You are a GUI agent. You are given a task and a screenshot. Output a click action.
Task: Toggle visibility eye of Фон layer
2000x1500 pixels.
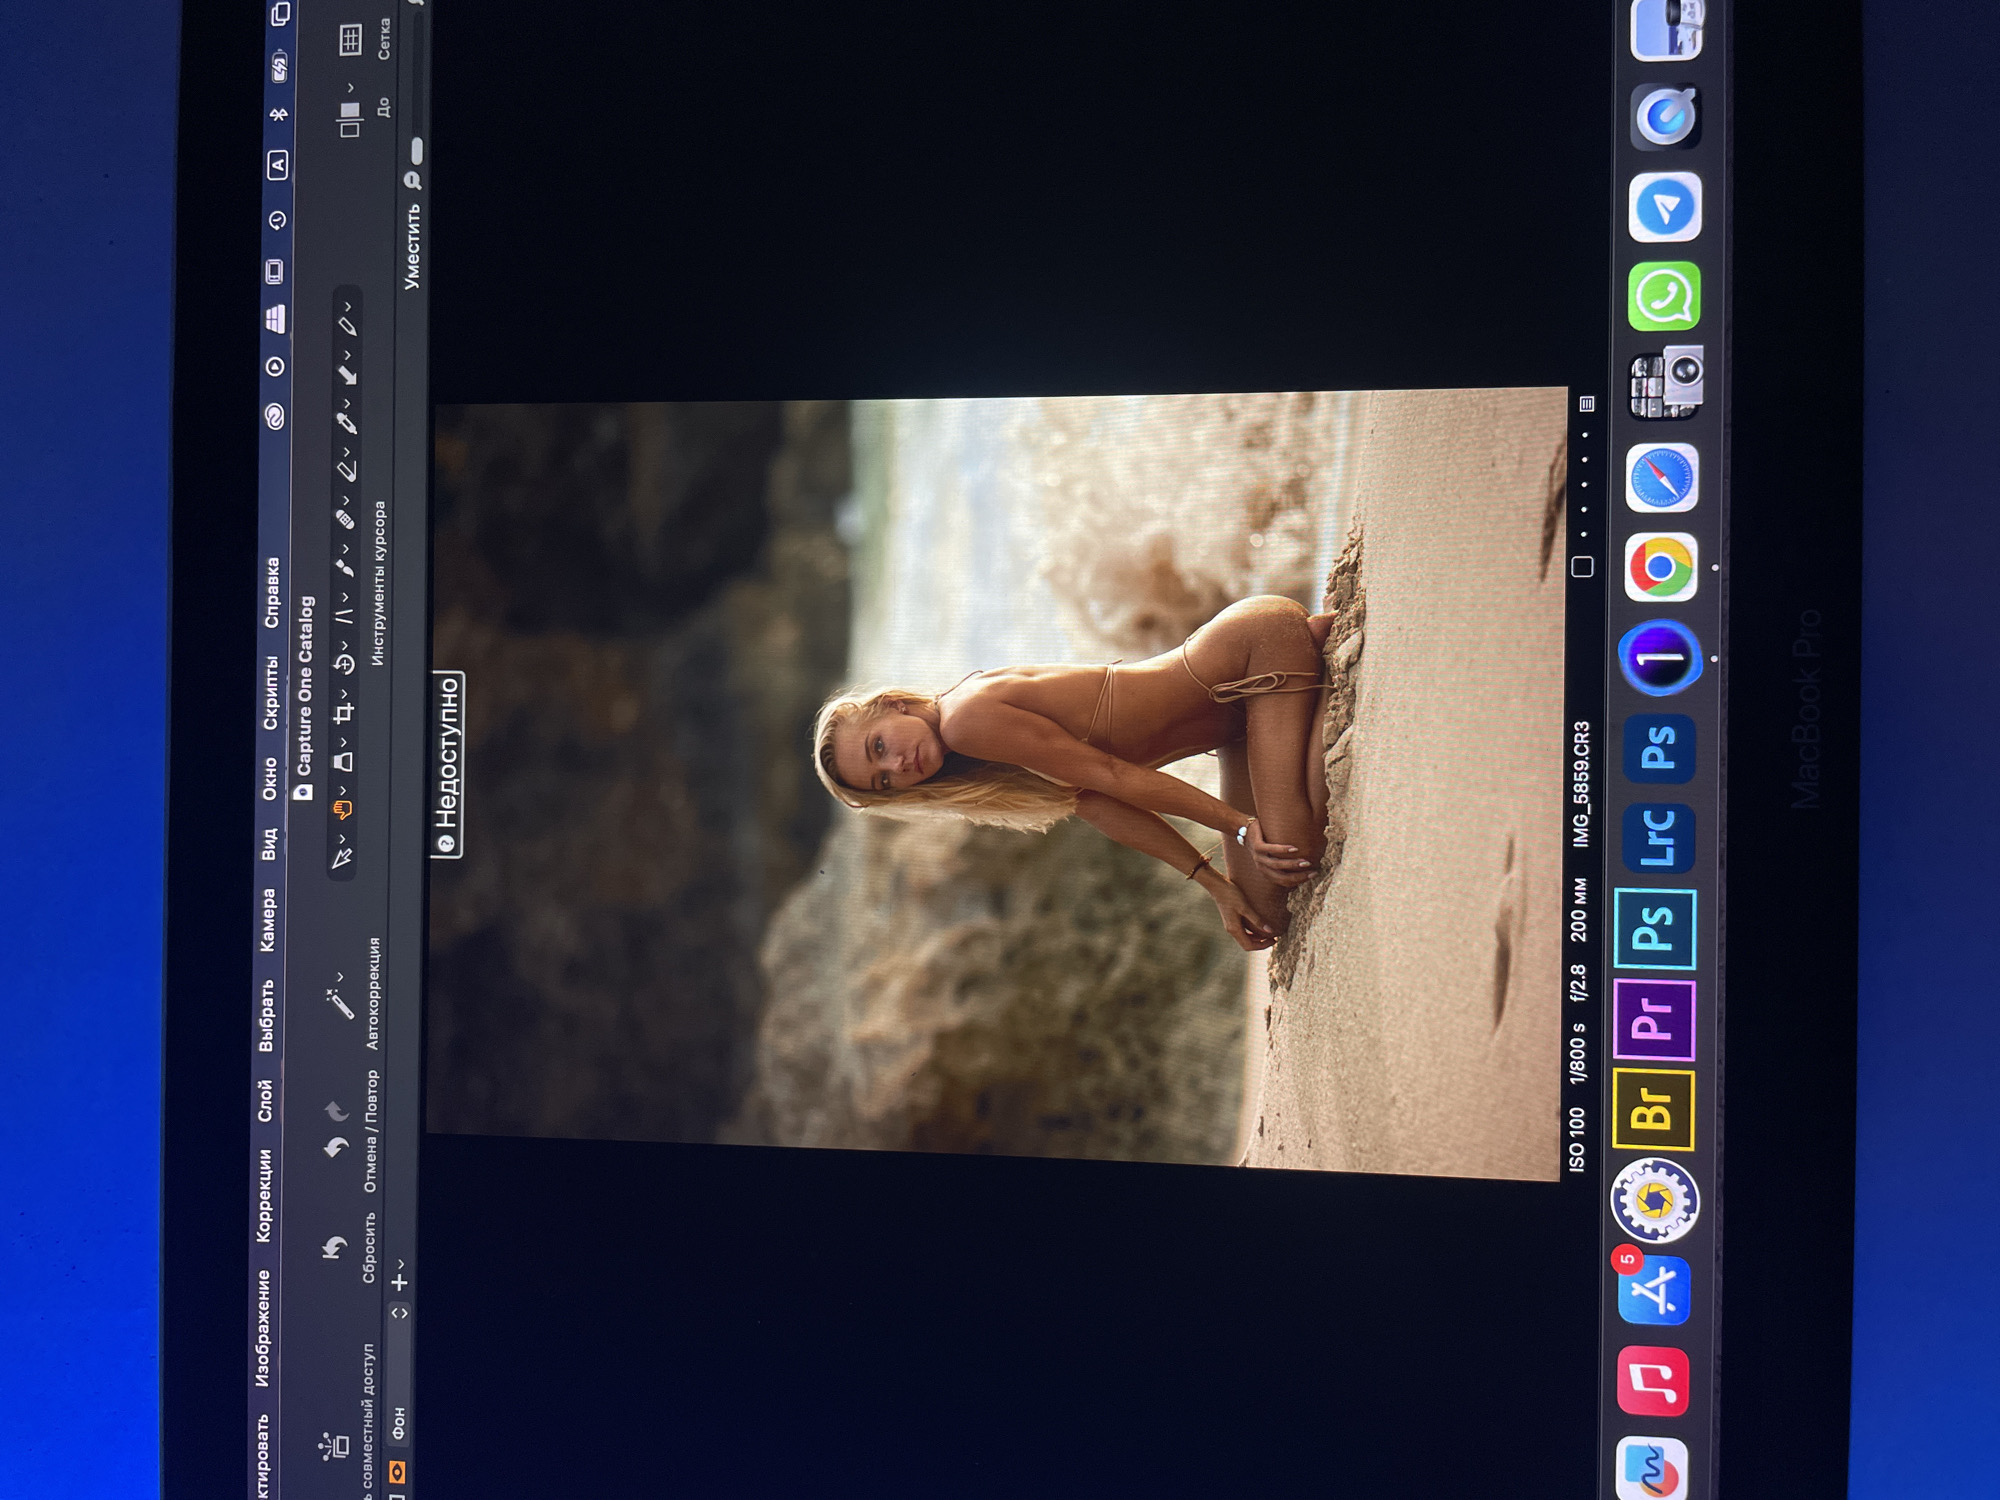(x=397, y=1472)
